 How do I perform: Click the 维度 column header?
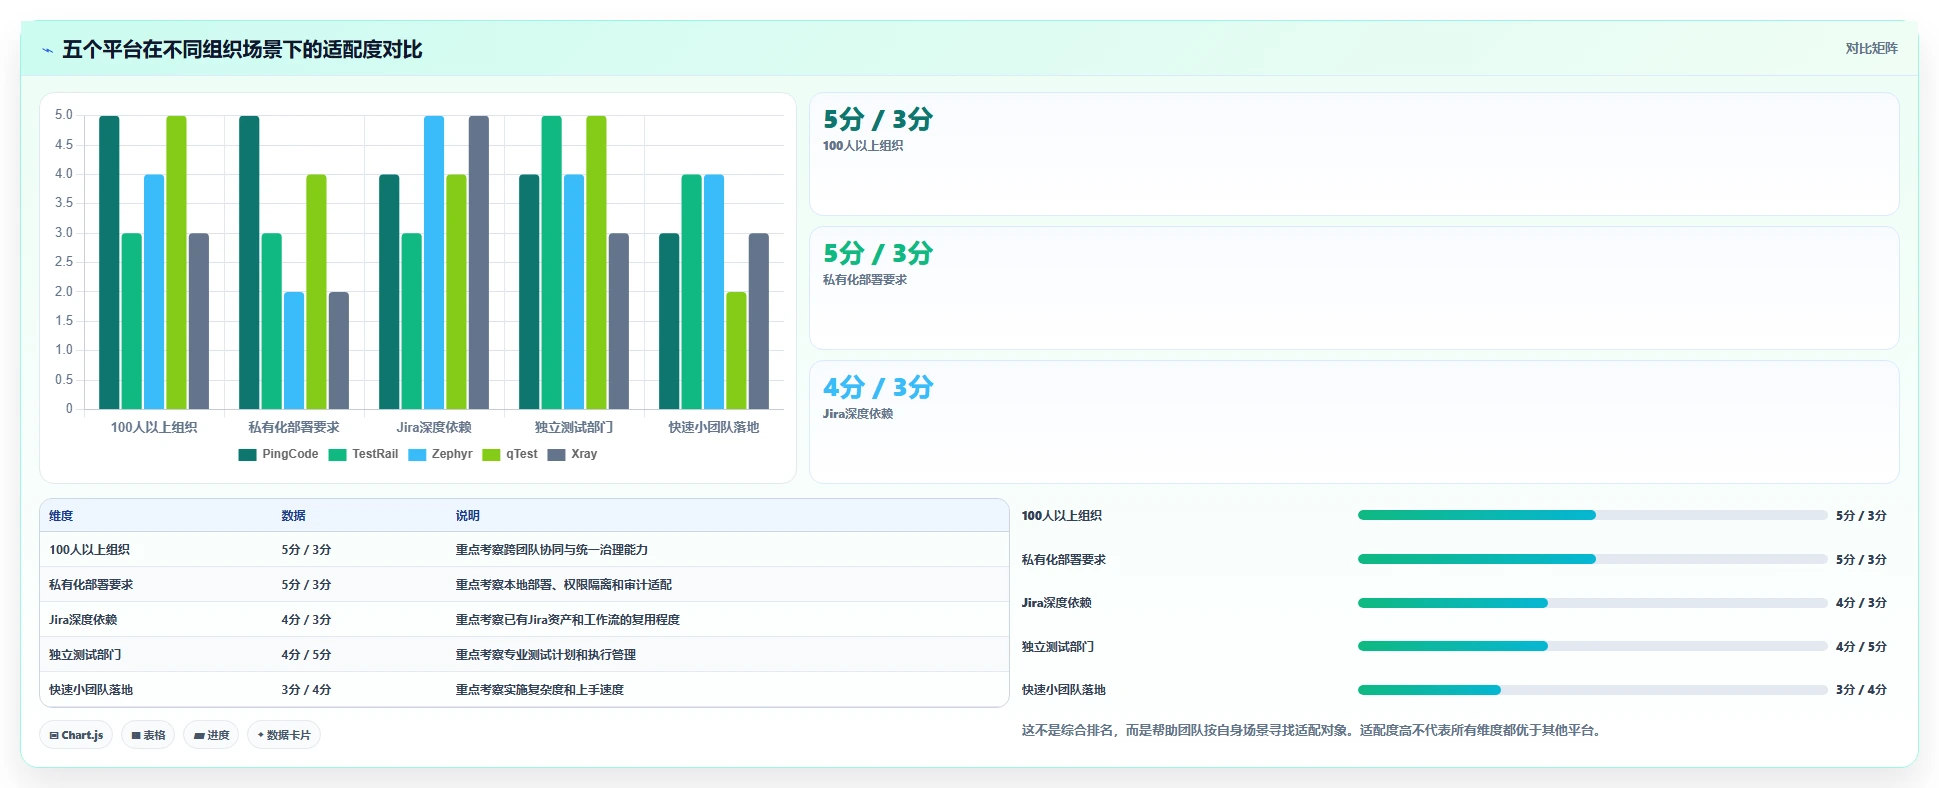point(61,516)
